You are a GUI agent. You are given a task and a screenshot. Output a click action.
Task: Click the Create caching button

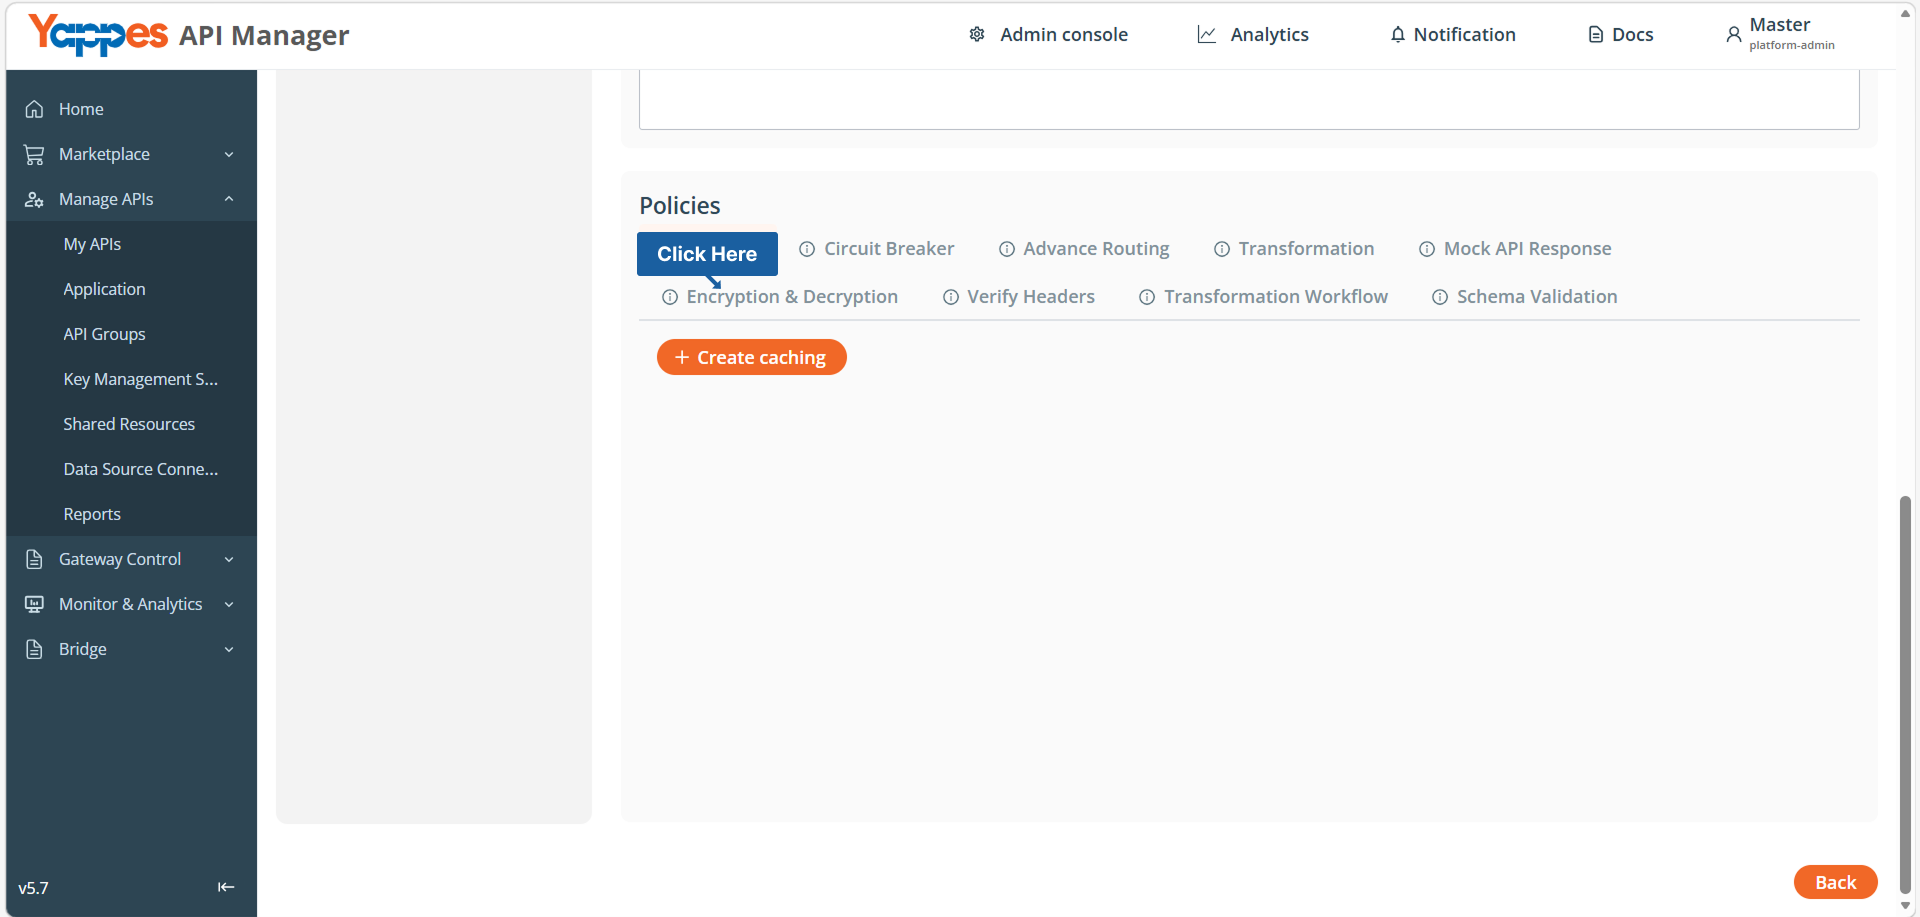pos(752,357)
